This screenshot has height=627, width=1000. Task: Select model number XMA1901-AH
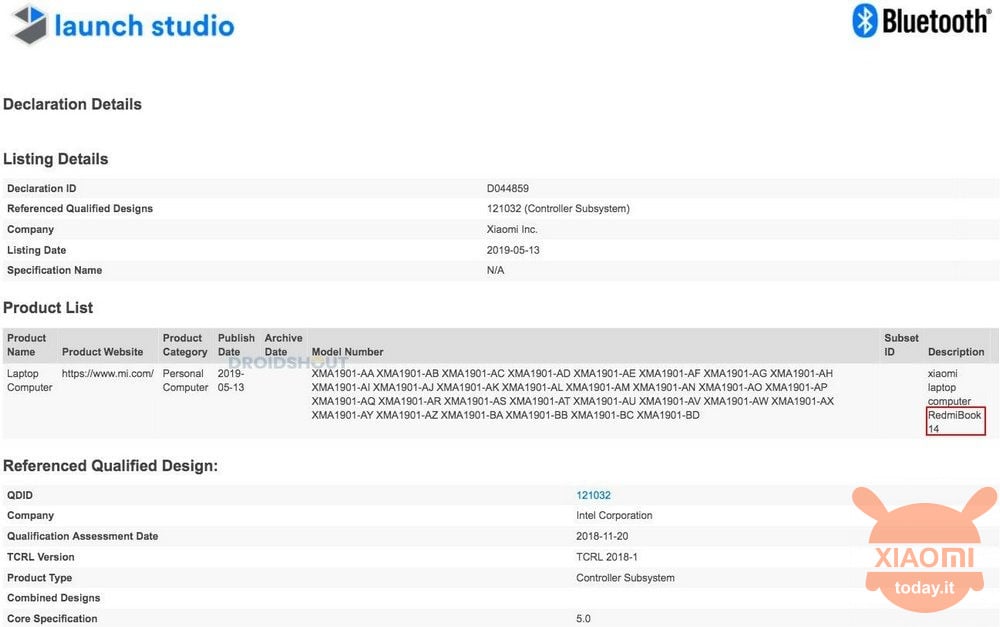point(801,374)
